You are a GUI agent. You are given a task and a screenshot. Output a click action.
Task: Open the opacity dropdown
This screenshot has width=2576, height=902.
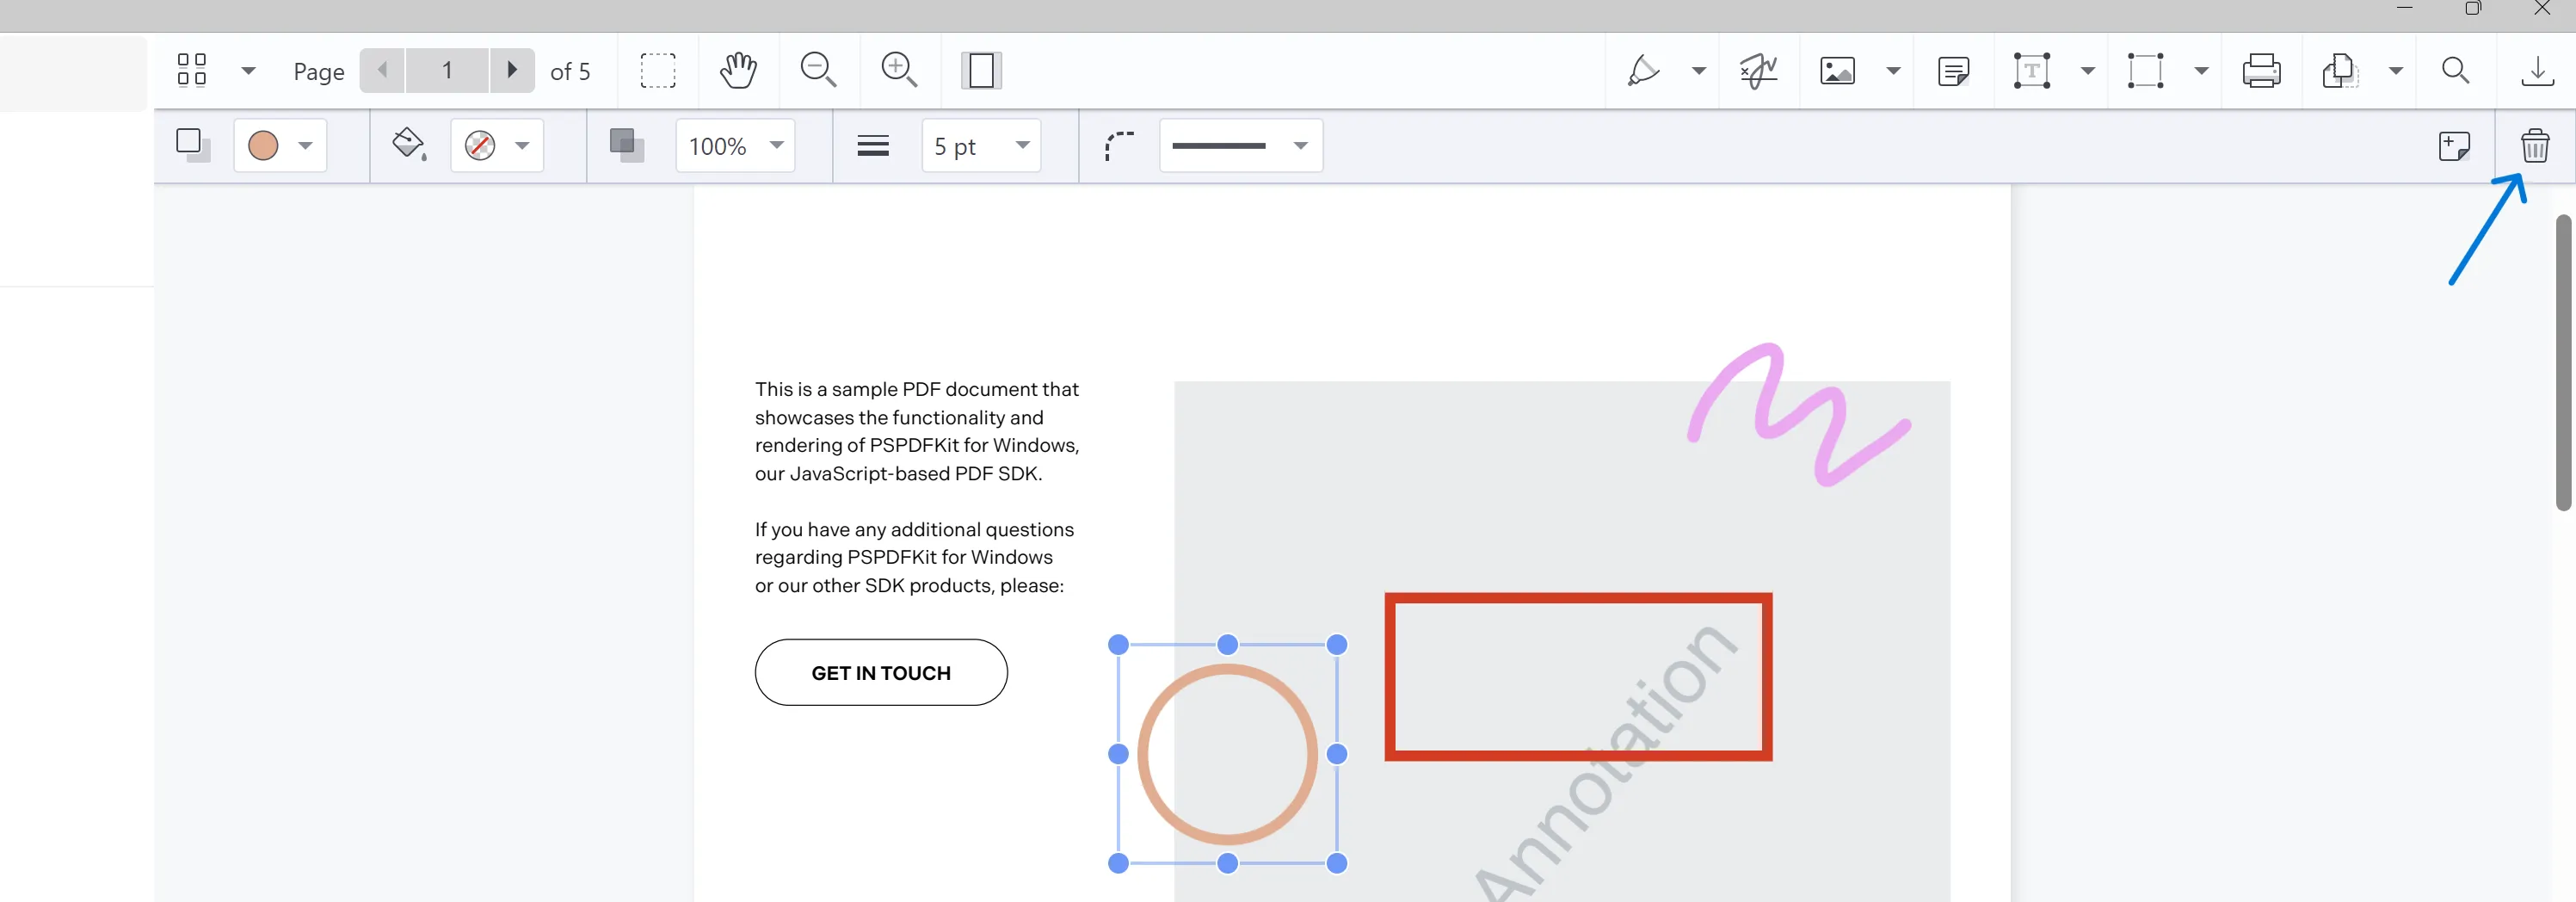tap(735, 146)
